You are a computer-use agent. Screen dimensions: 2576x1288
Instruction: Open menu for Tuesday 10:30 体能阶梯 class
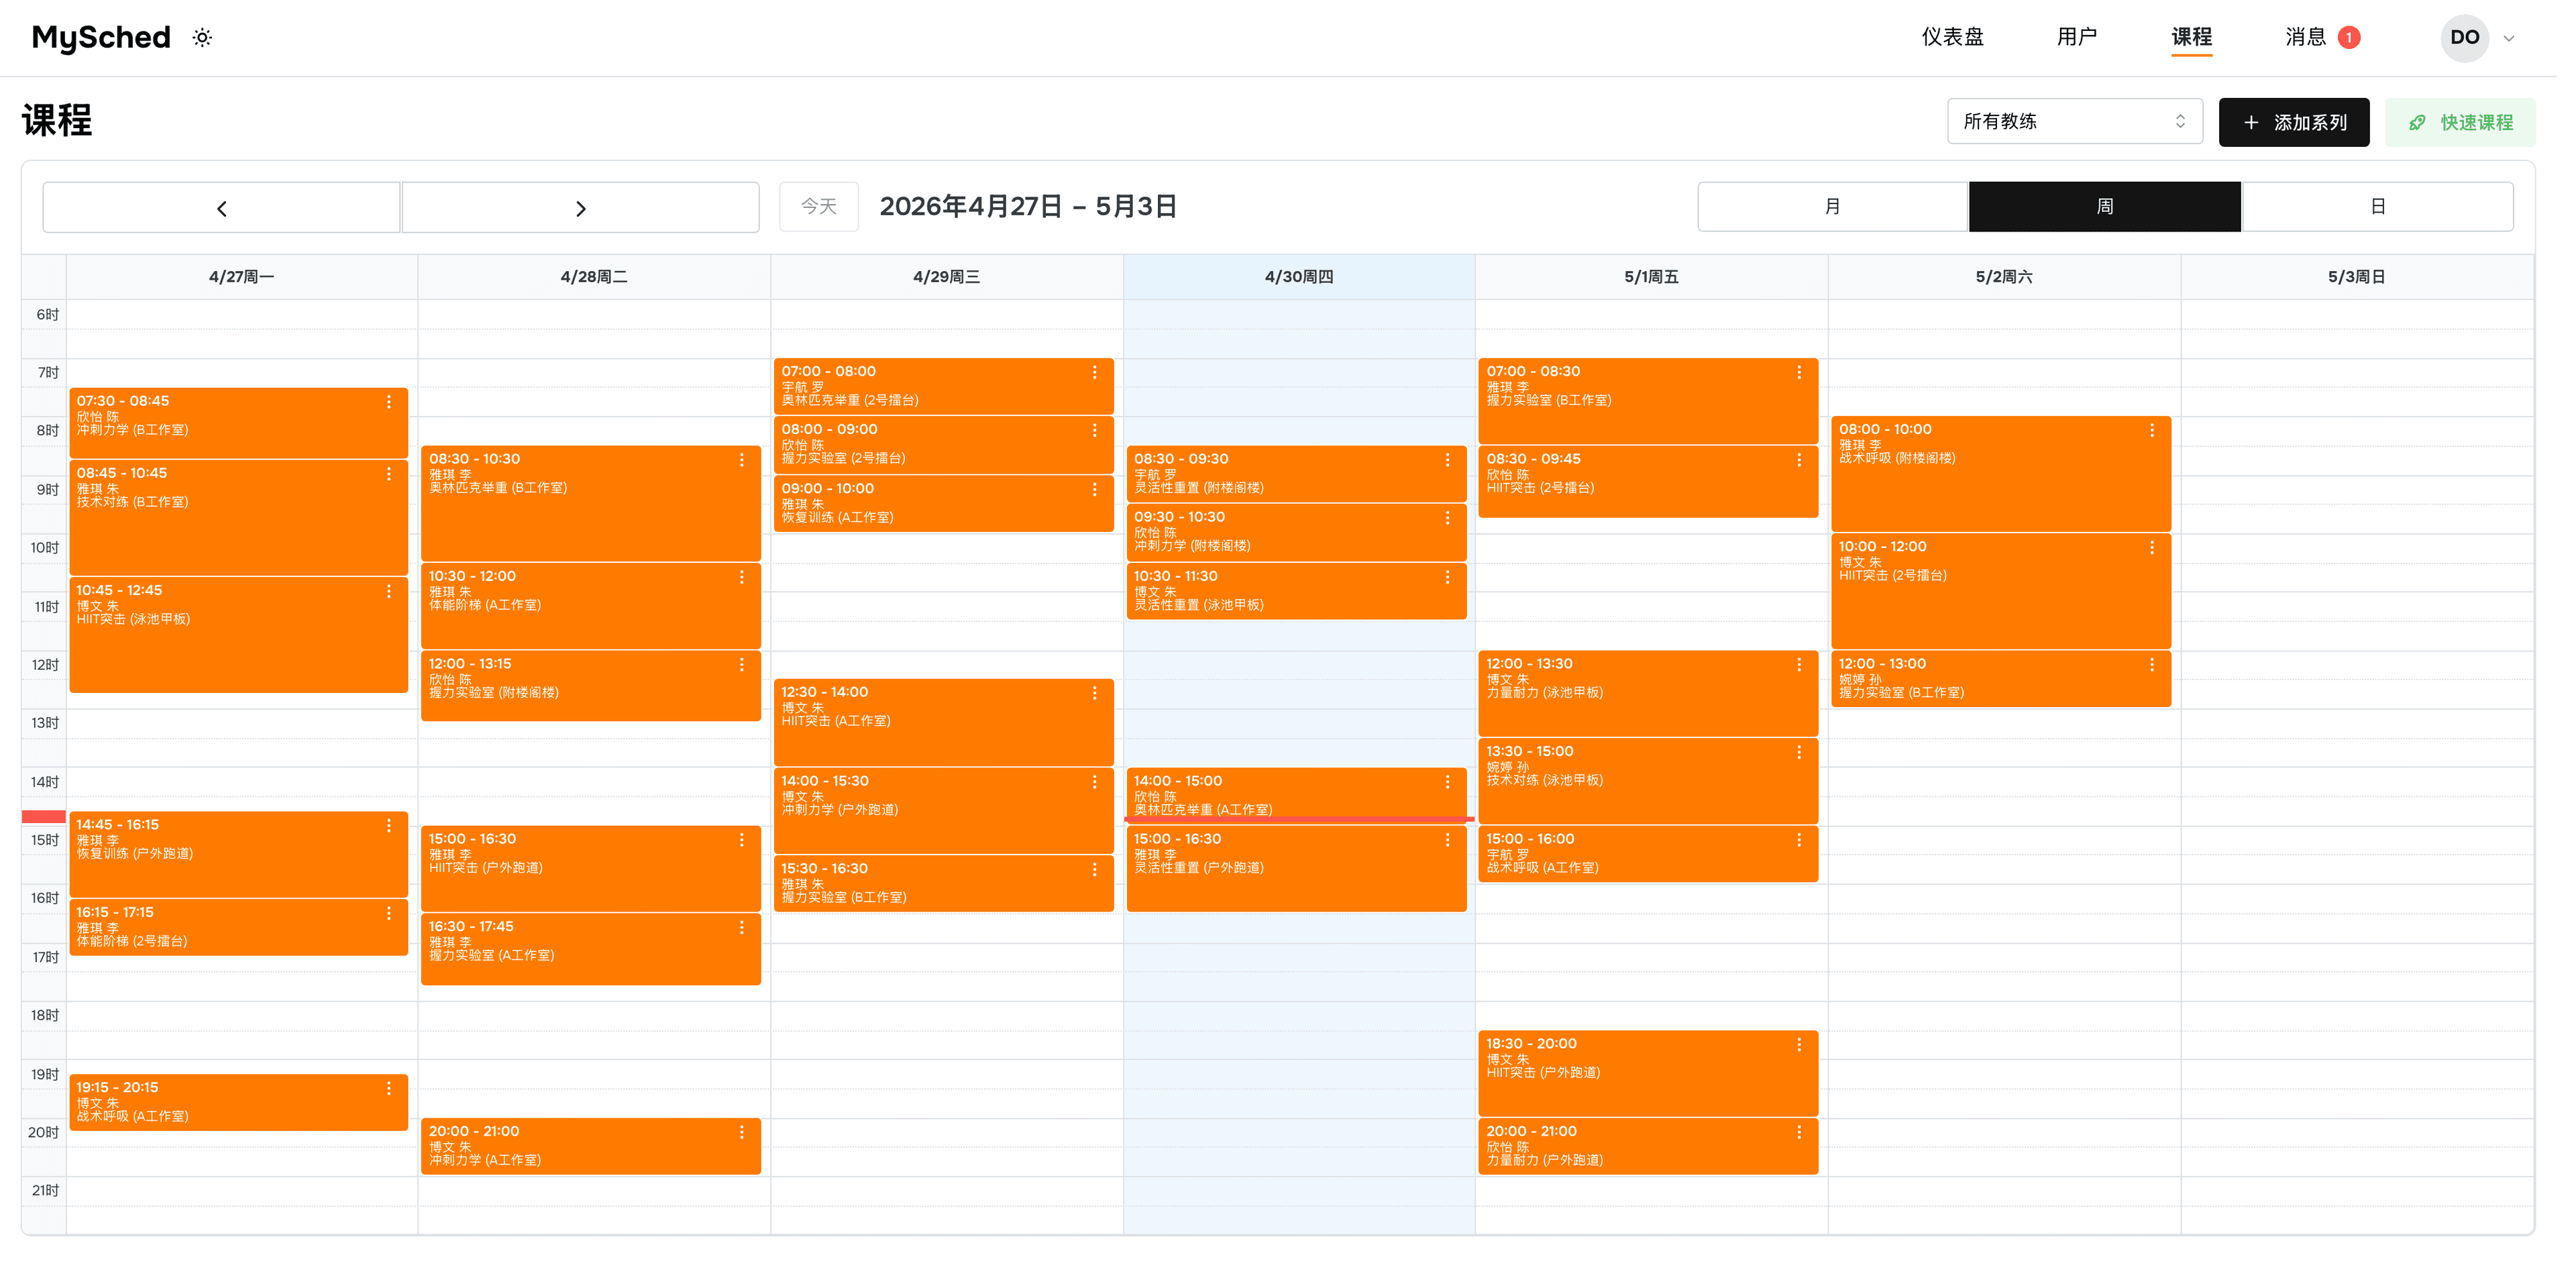(742, 578)
